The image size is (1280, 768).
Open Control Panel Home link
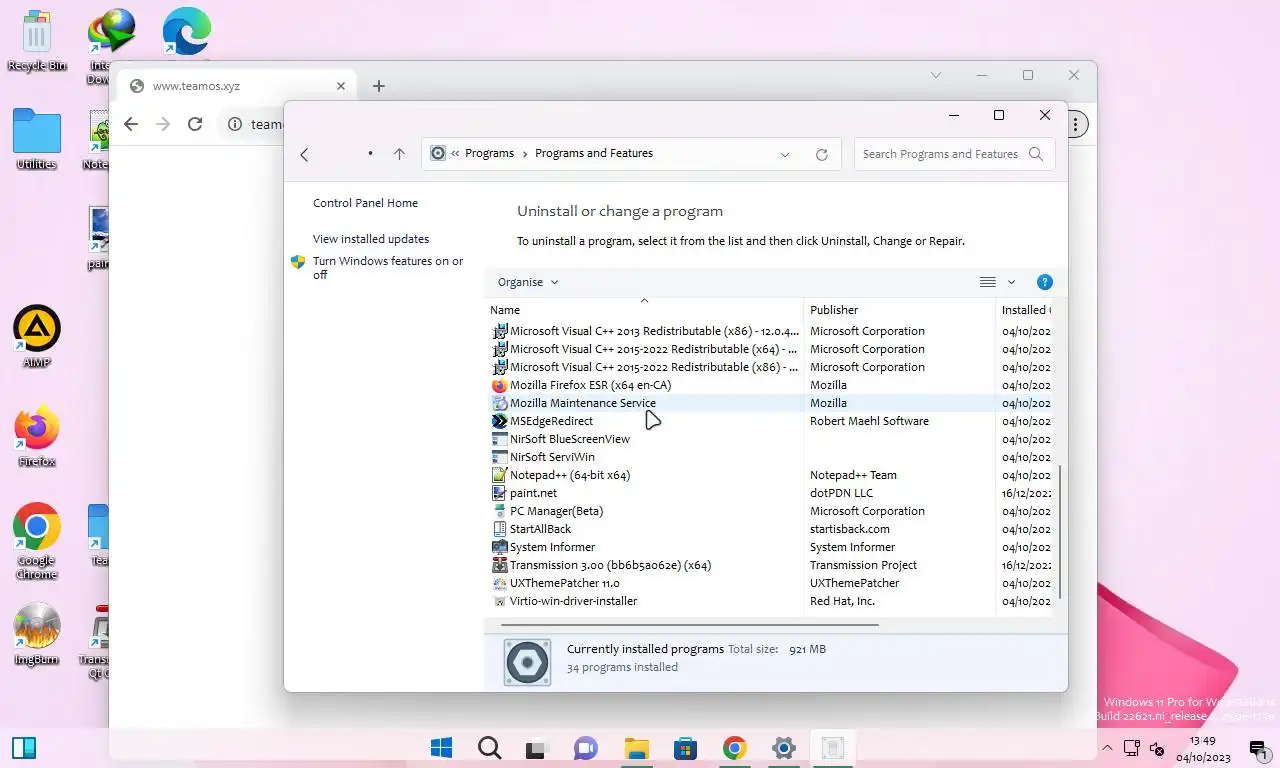tap(365, 203)
